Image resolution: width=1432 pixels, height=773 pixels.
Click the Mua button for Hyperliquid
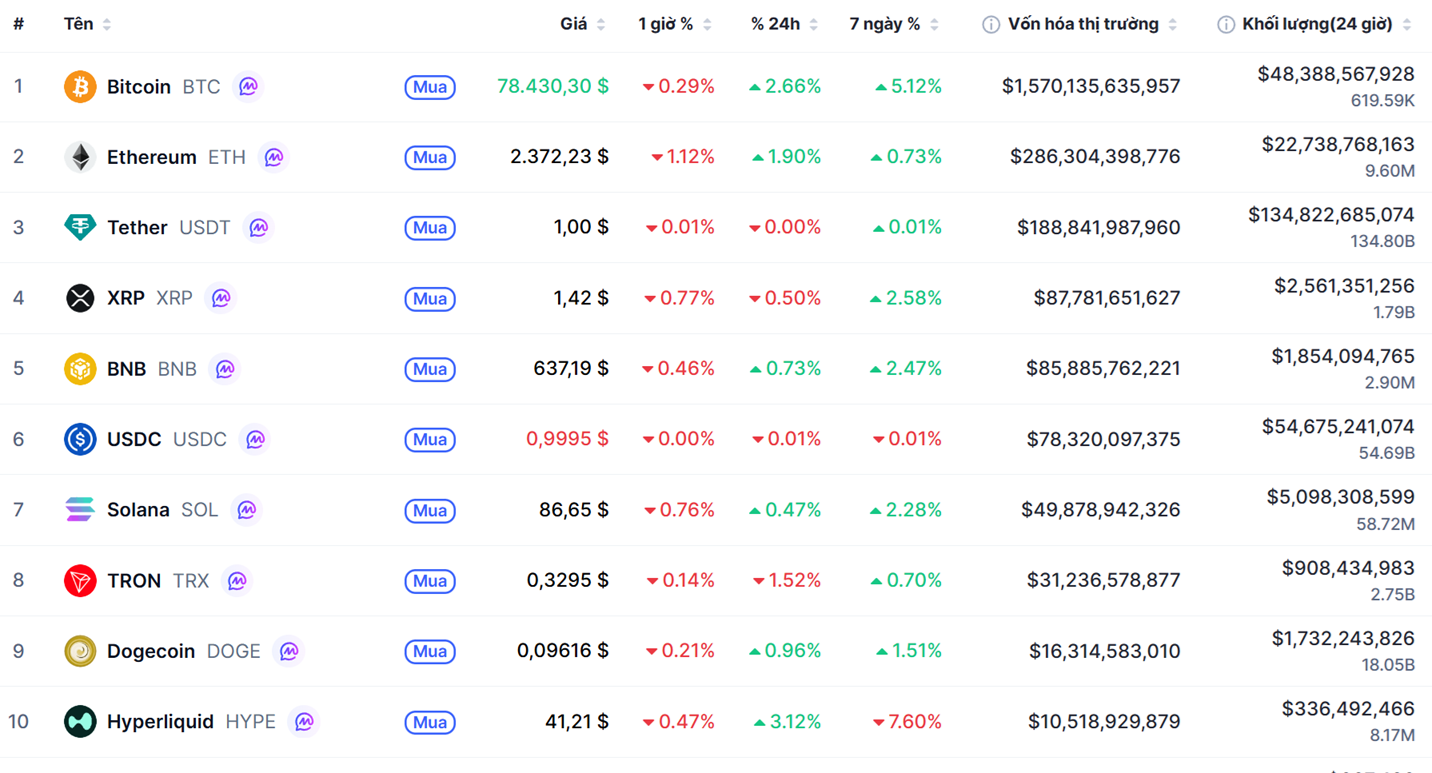click(x=430, y=721)
